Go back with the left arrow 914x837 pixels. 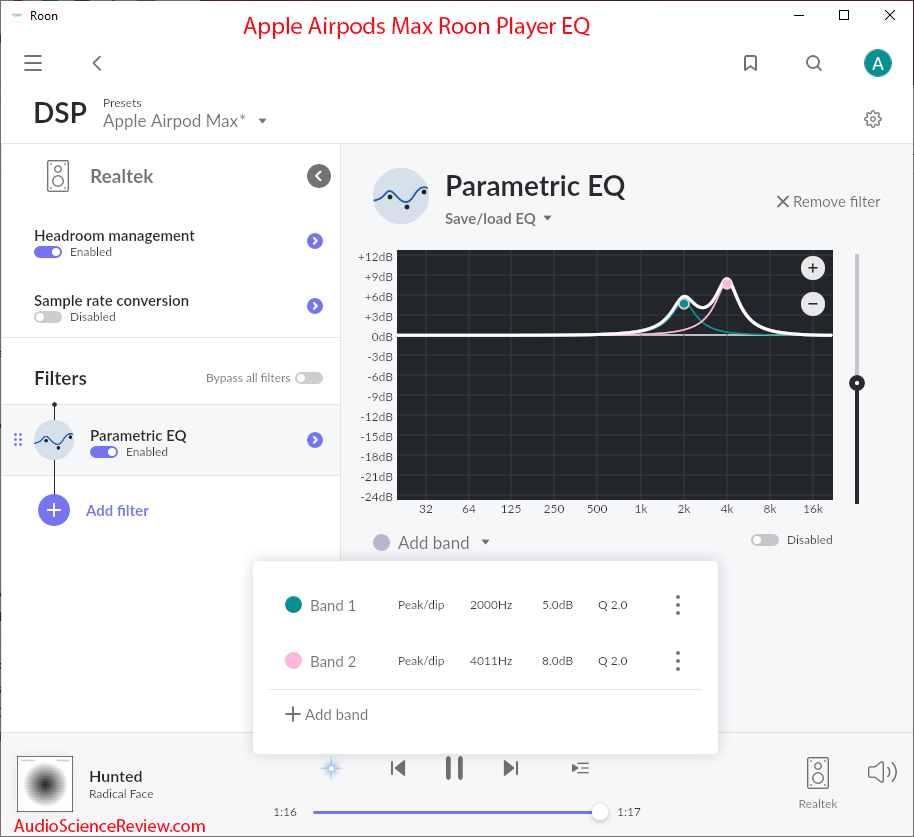97,63
